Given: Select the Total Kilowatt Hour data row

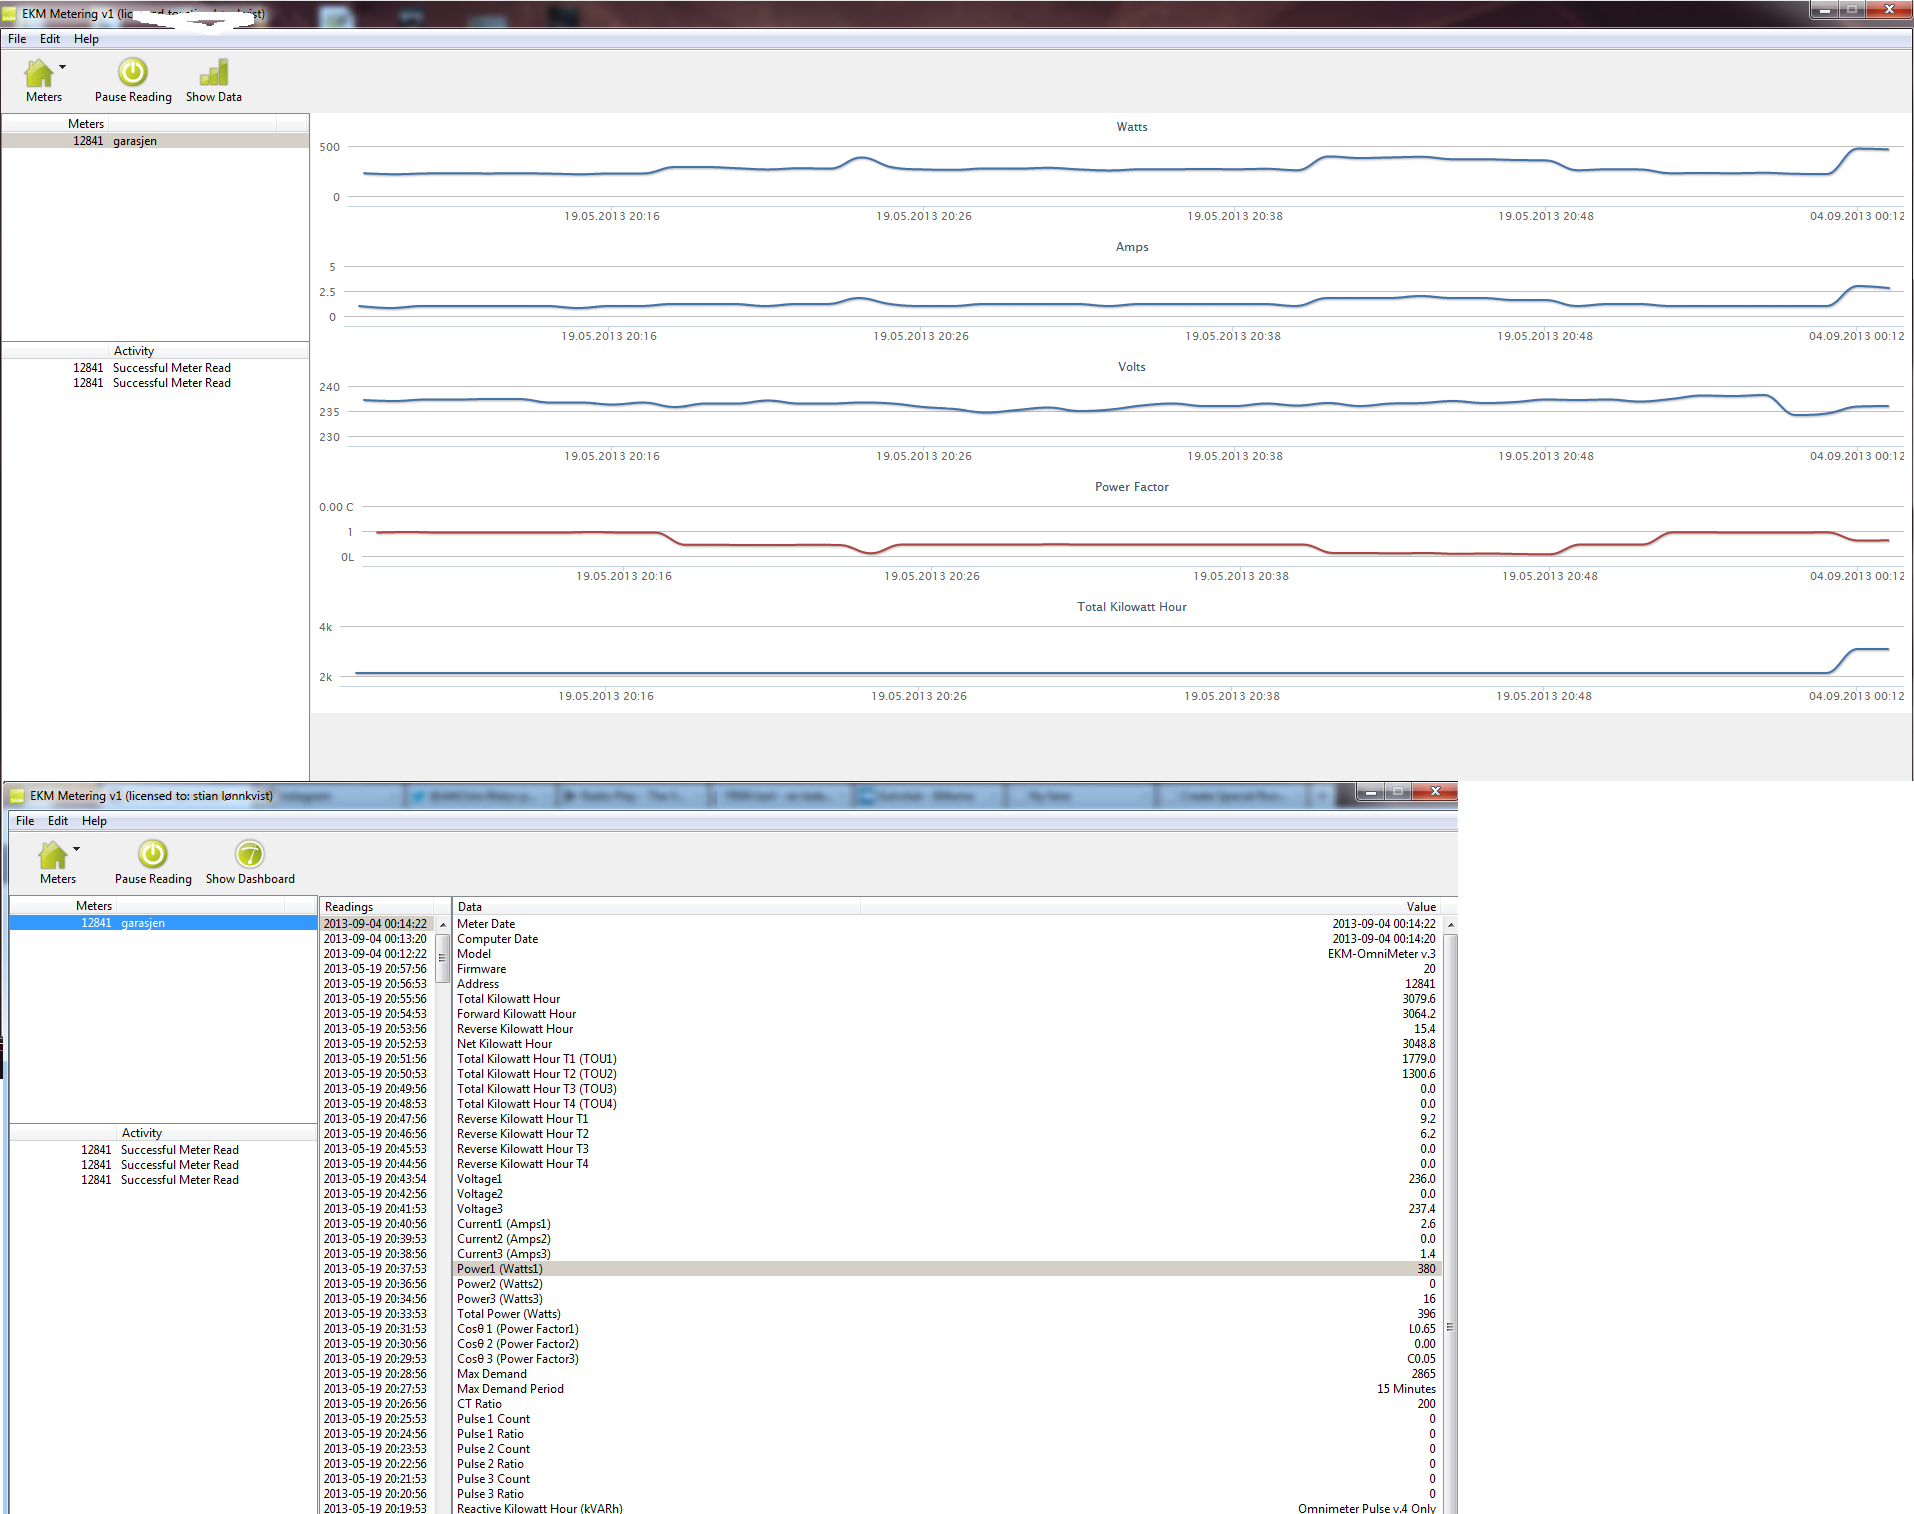Looking at the screenshot, I should [508, 999].
